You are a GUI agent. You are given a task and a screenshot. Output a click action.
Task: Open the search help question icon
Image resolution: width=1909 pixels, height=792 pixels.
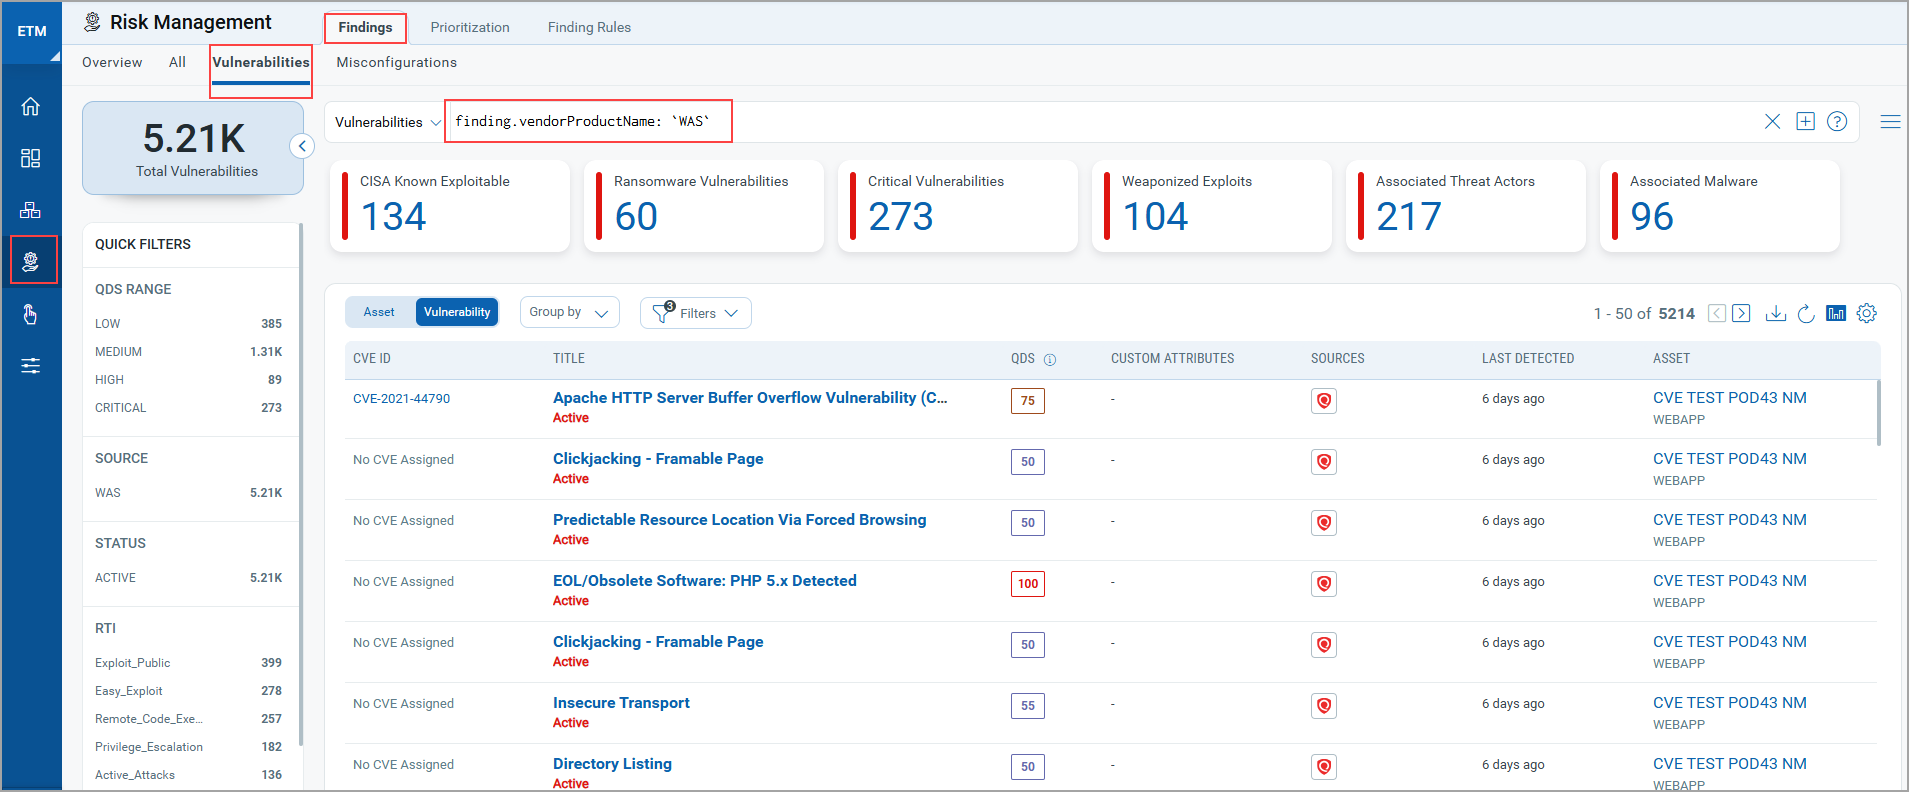point(1837,122)
